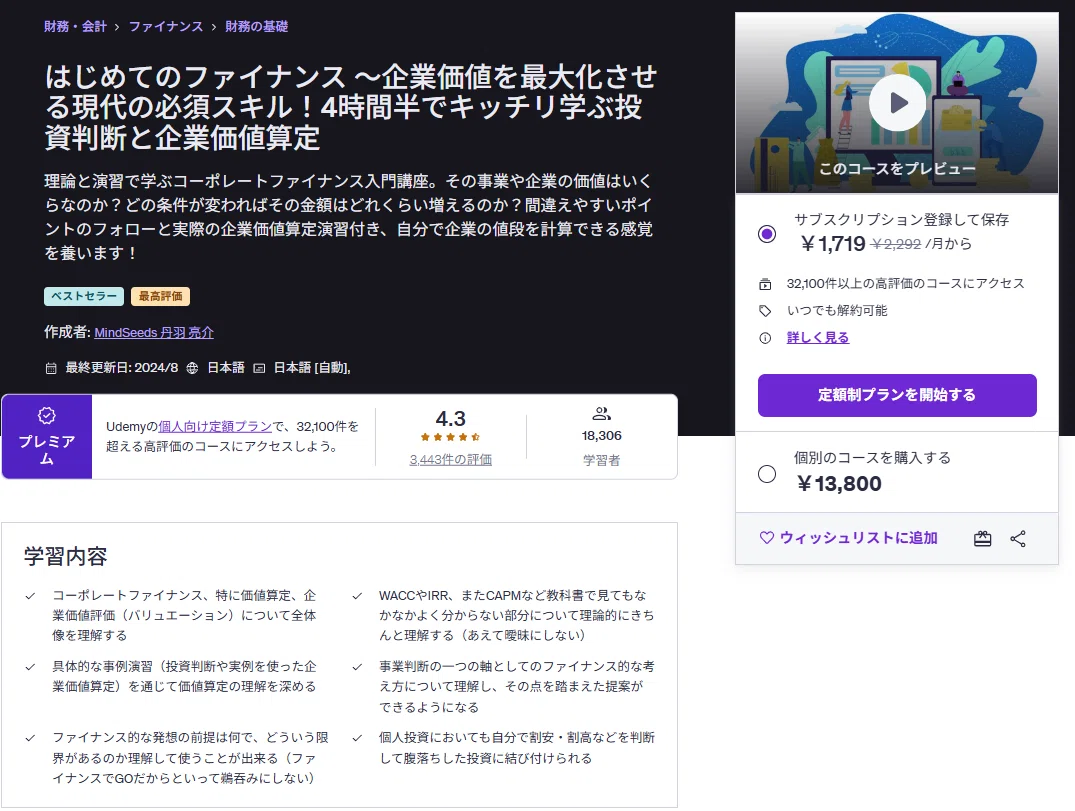Click the 32,100件以上の高評価のコースにアクセス text
Screen dimensions: 1075x811
(905, 284)
